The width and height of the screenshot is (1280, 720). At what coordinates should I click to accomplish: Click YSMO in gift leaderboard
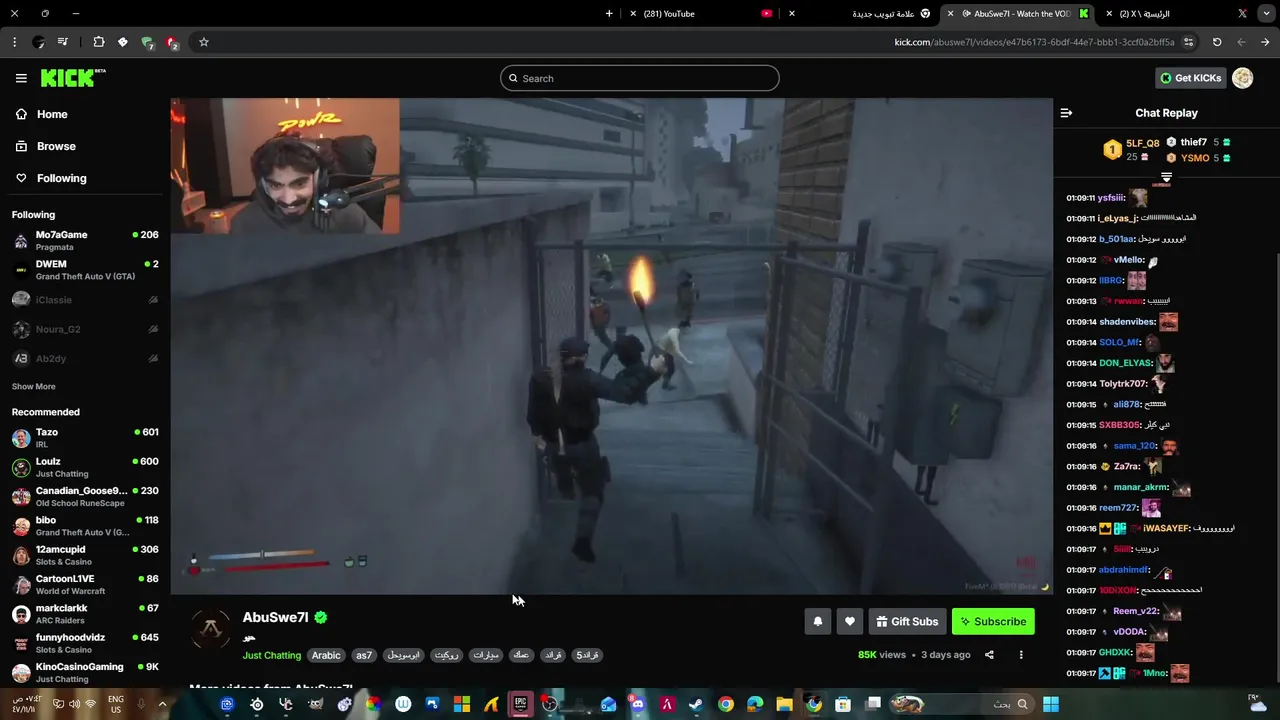(1195, 158)
